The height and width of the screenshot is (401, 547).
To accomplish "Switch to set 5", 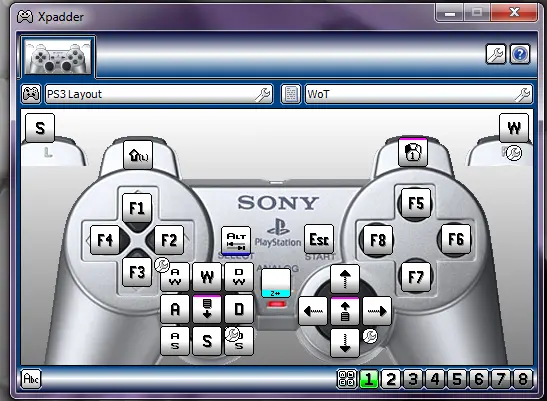I will [x=457, y=379].
